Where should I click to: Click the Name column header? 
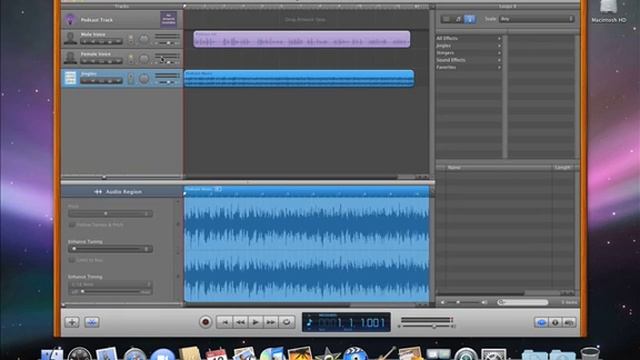(x=498, y=167)
